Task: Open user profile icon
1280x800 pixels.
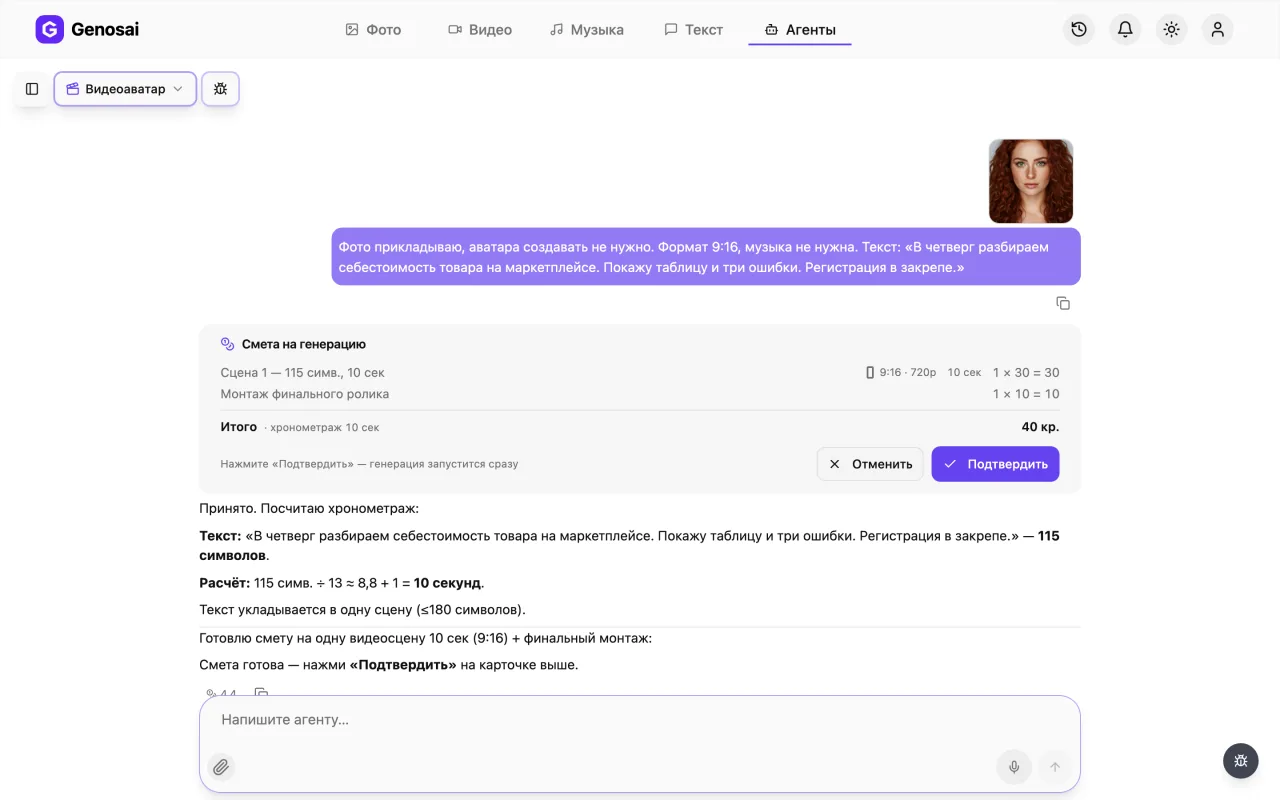Action: point(1217,29)
